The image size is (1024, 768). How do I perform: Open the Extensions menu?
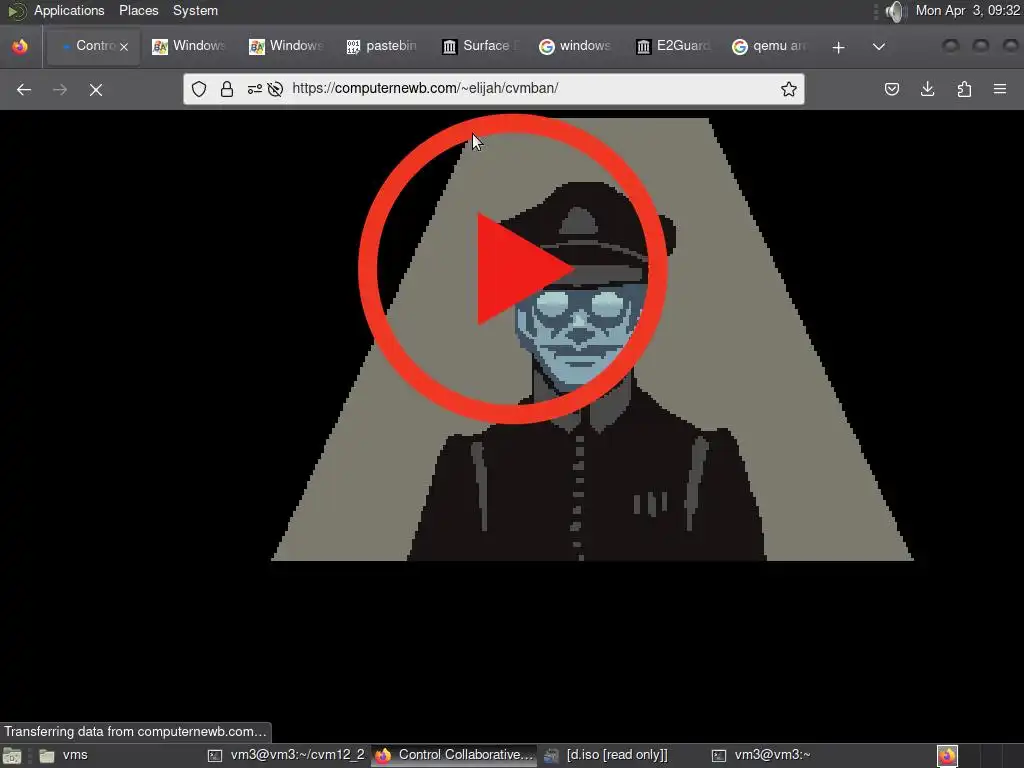coord(964,89)
